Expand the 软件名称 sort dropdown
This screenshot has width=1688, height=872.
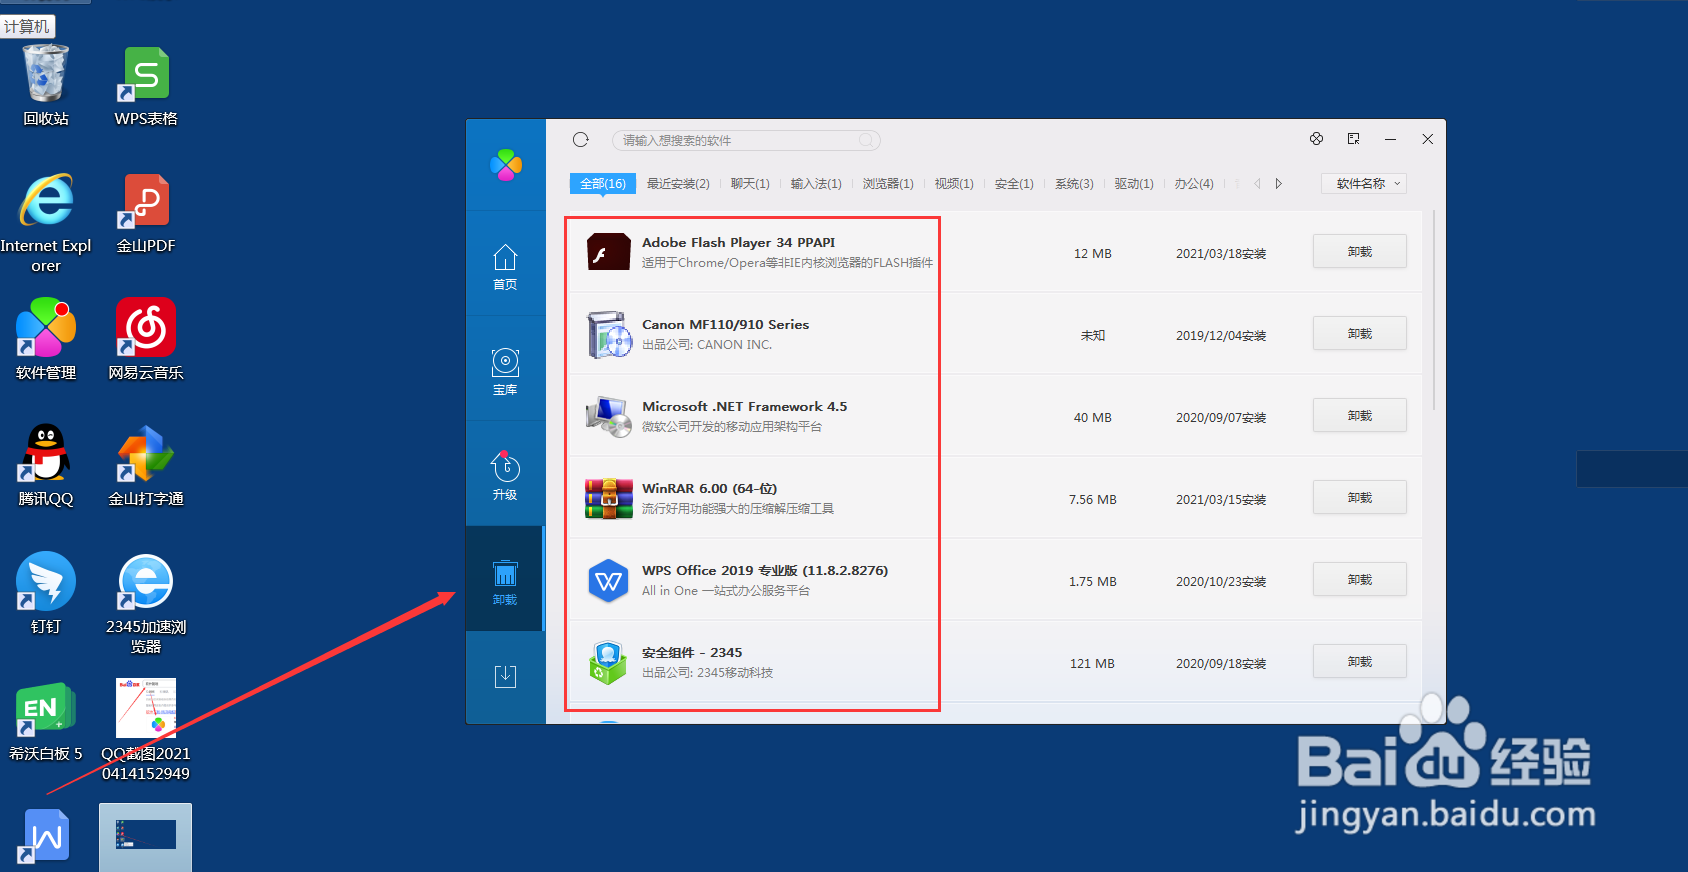coord(1364,184)
